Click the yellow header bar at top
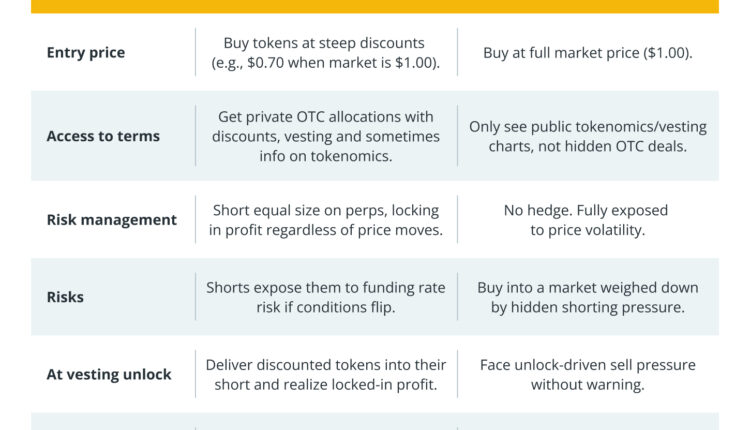750x430 pixels. 375,6
